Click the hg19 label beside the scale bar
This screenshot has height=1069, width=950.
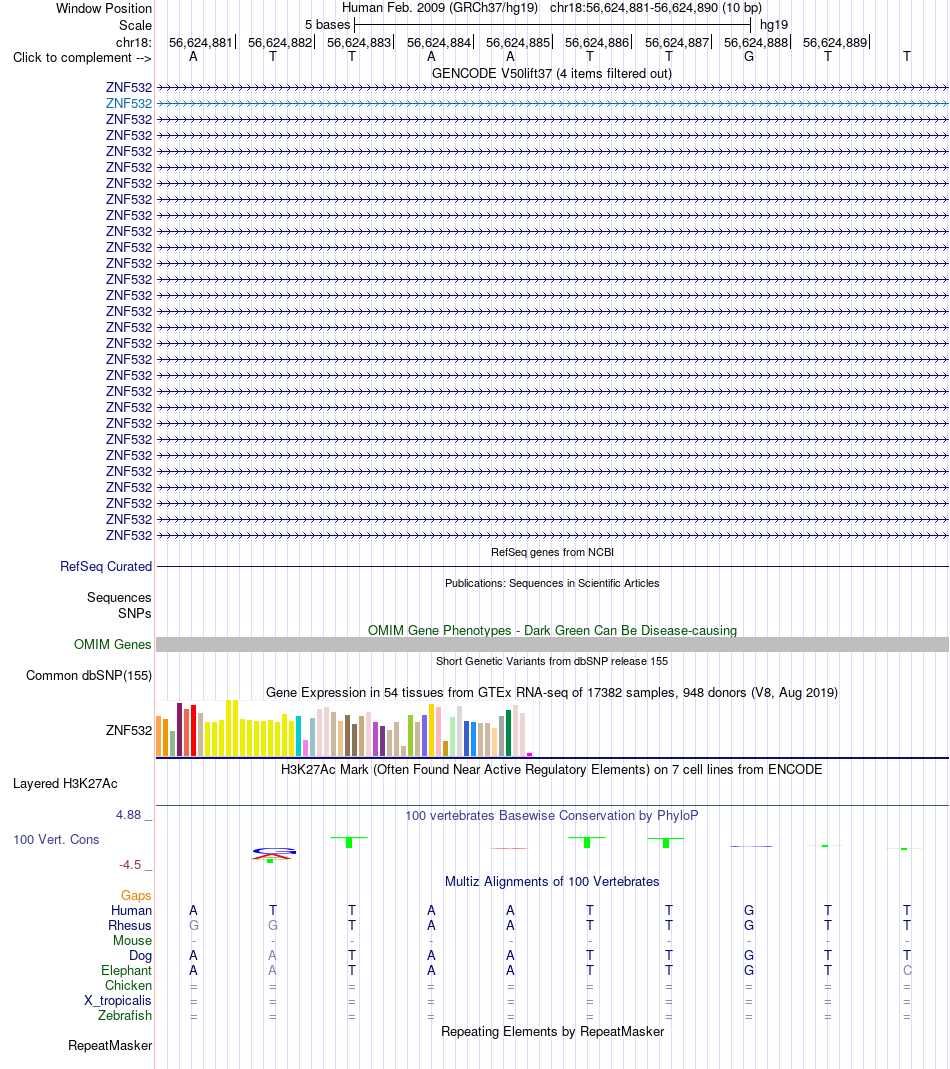(x=774, y=25)
